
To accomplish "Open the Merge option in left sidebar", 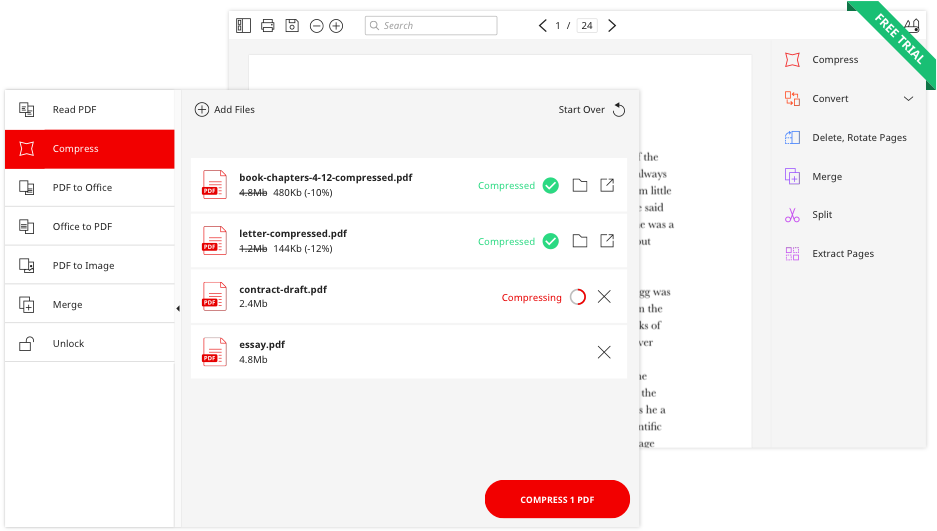I will tap(89, 305).
